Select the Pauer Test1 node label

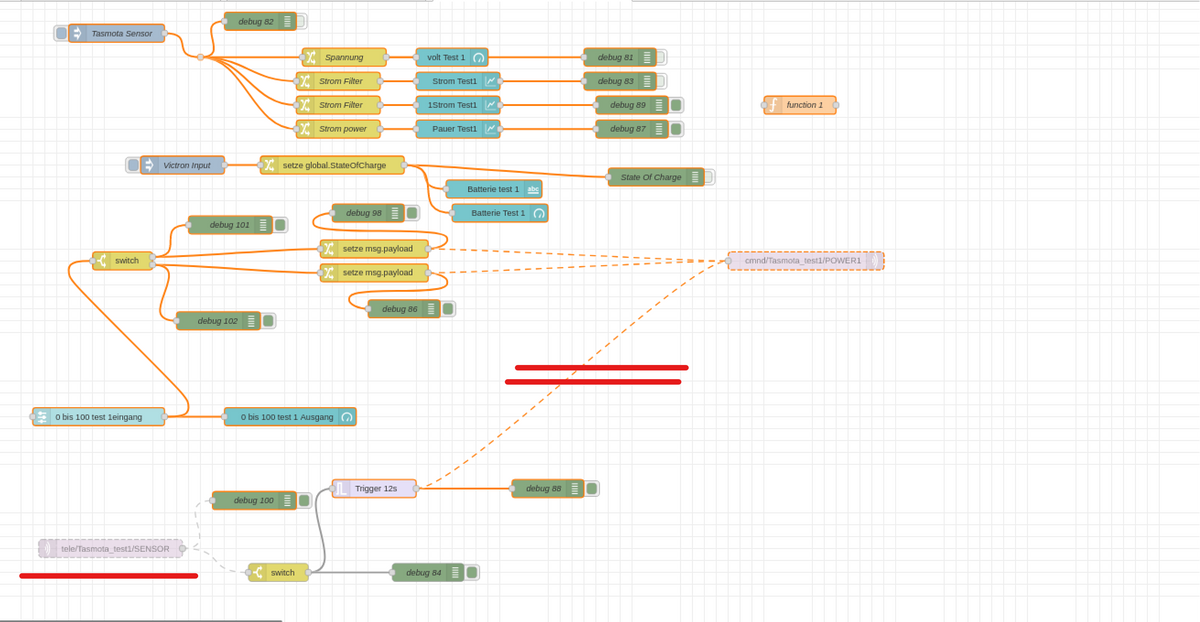click(454, 129)
